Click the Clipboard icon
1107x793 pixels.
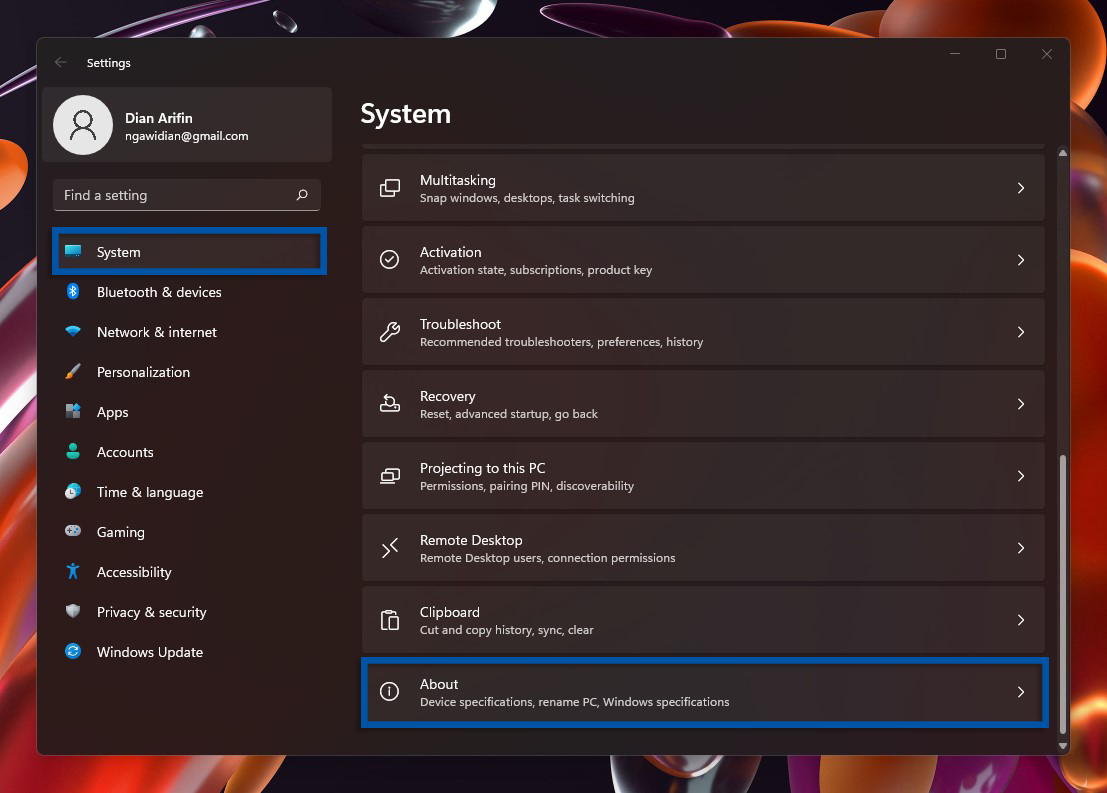(389, 620)
